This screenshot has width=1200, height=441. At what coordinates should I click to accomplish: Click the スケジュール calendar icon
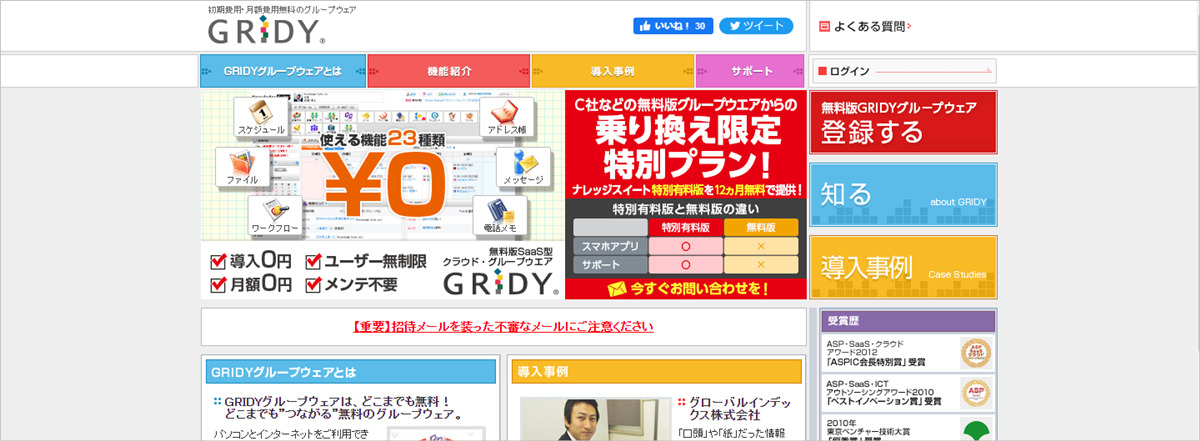click(261, 116)
